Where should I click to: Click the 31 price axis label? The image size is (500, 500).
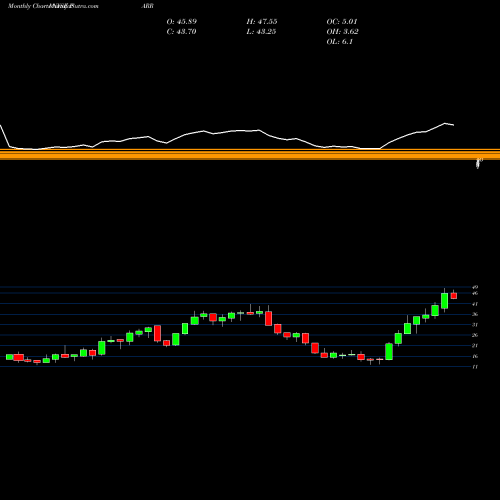click(x=475, y=325)
